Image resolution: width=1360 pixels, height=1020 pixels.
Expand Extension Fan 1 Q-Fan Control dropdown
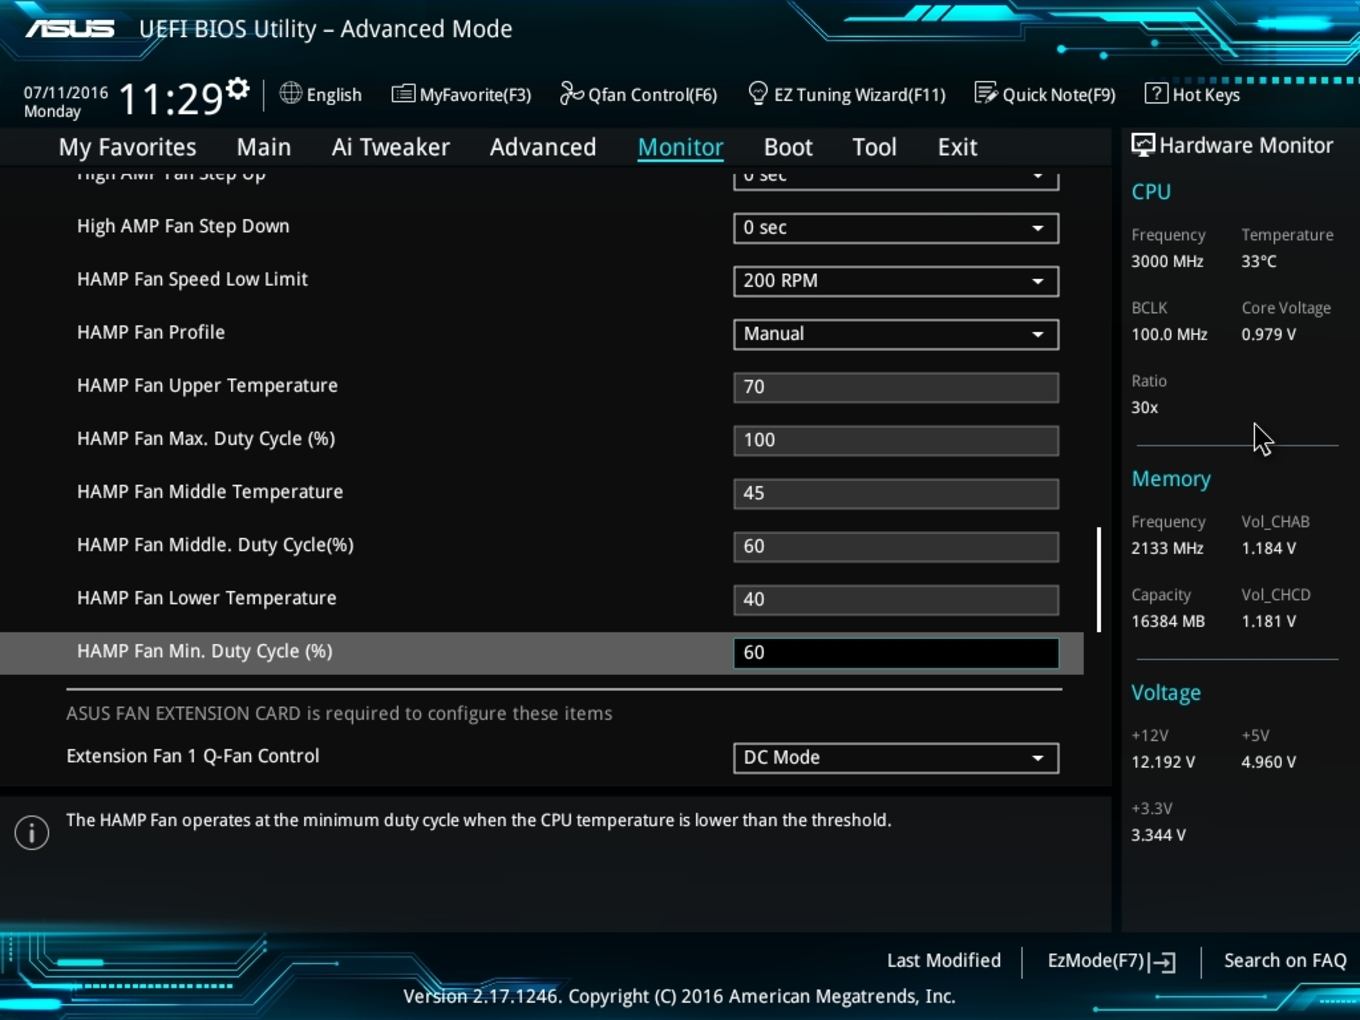896,758
